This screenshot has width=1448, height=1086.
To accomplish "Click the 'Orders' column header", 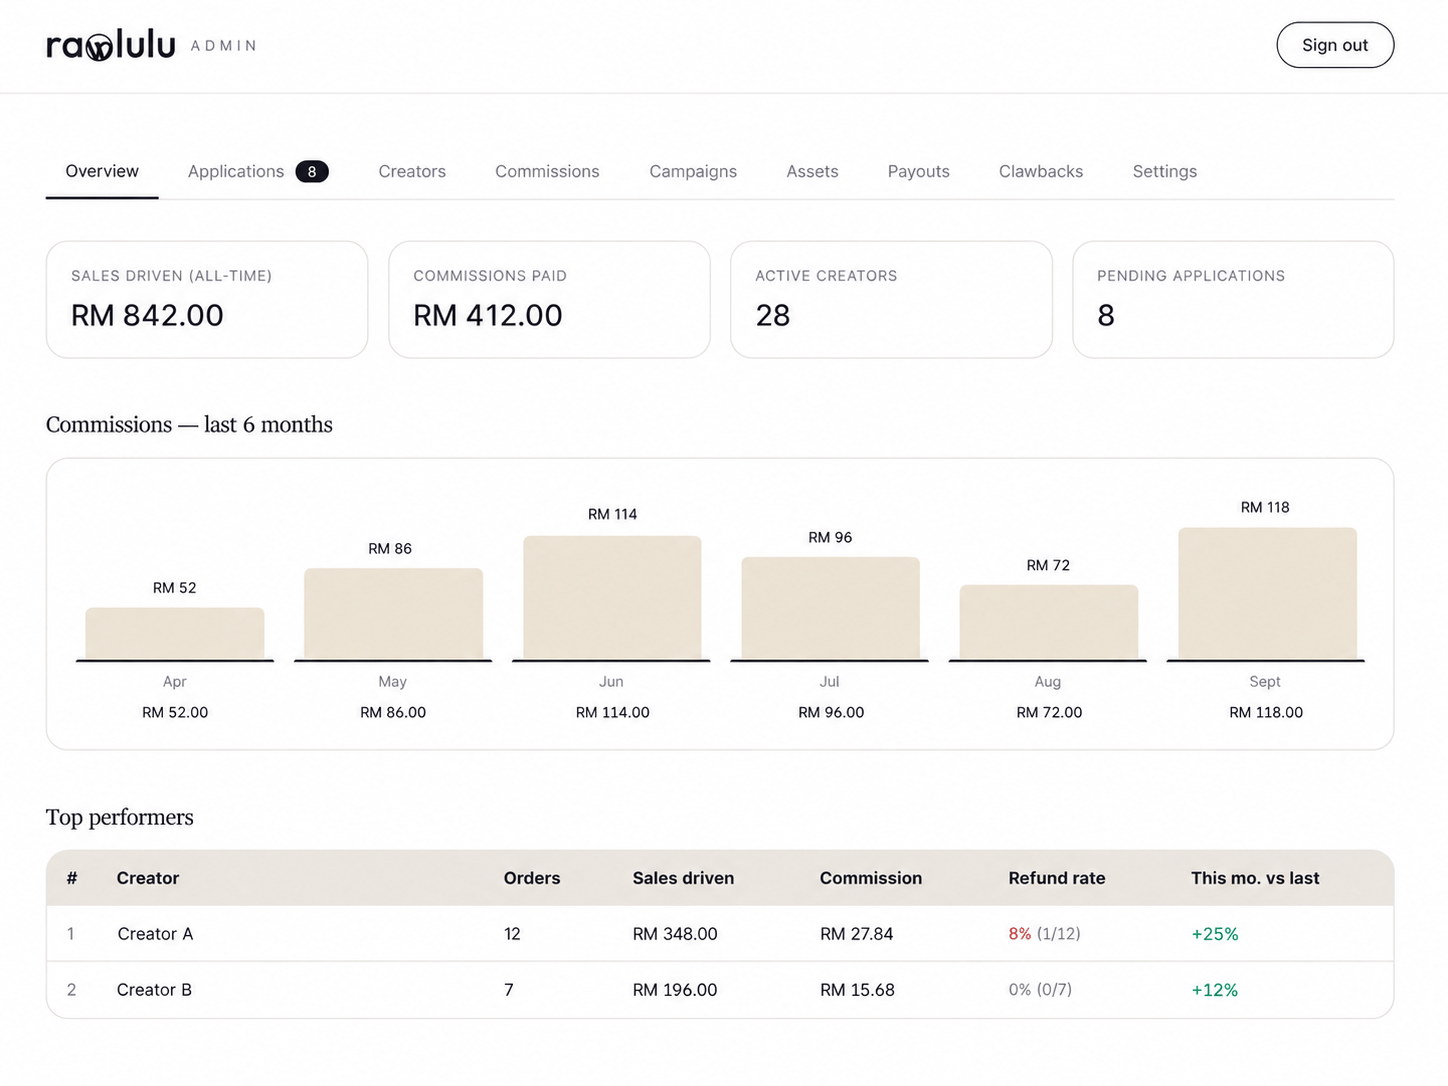I will tap(532, 878).
